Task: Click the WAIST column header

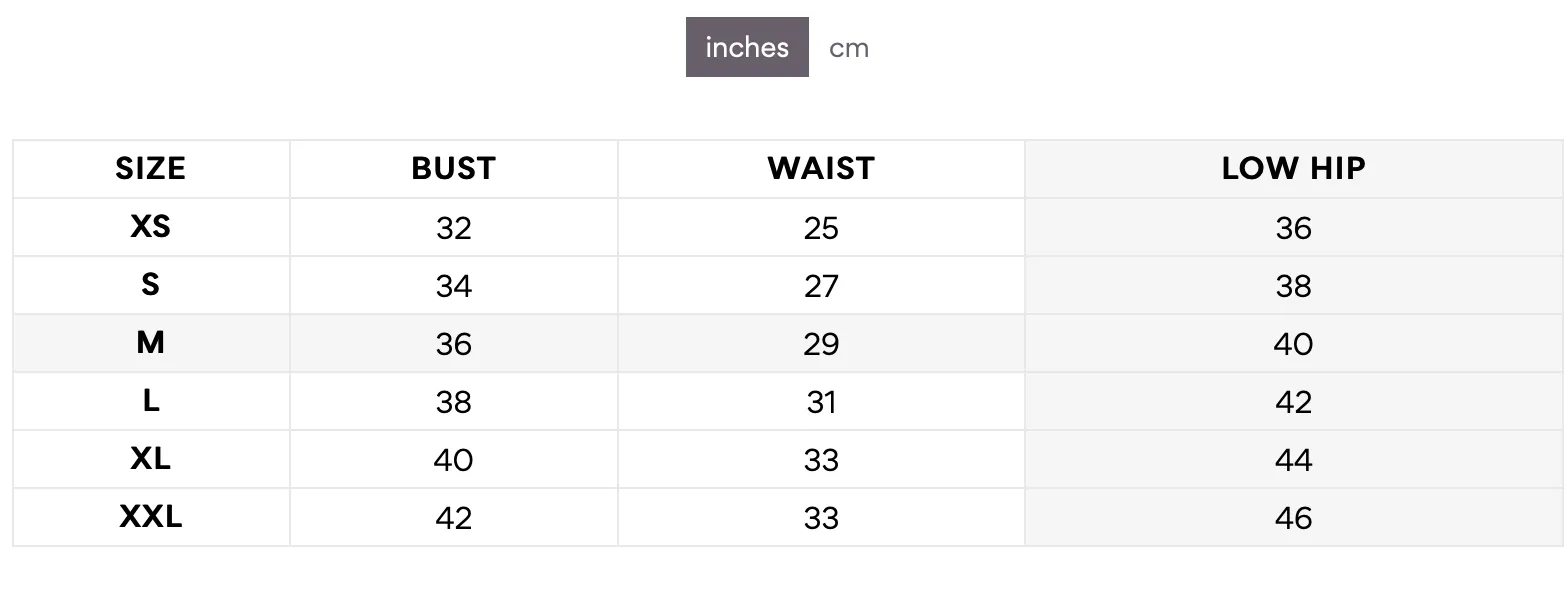Action: (821, 168)
